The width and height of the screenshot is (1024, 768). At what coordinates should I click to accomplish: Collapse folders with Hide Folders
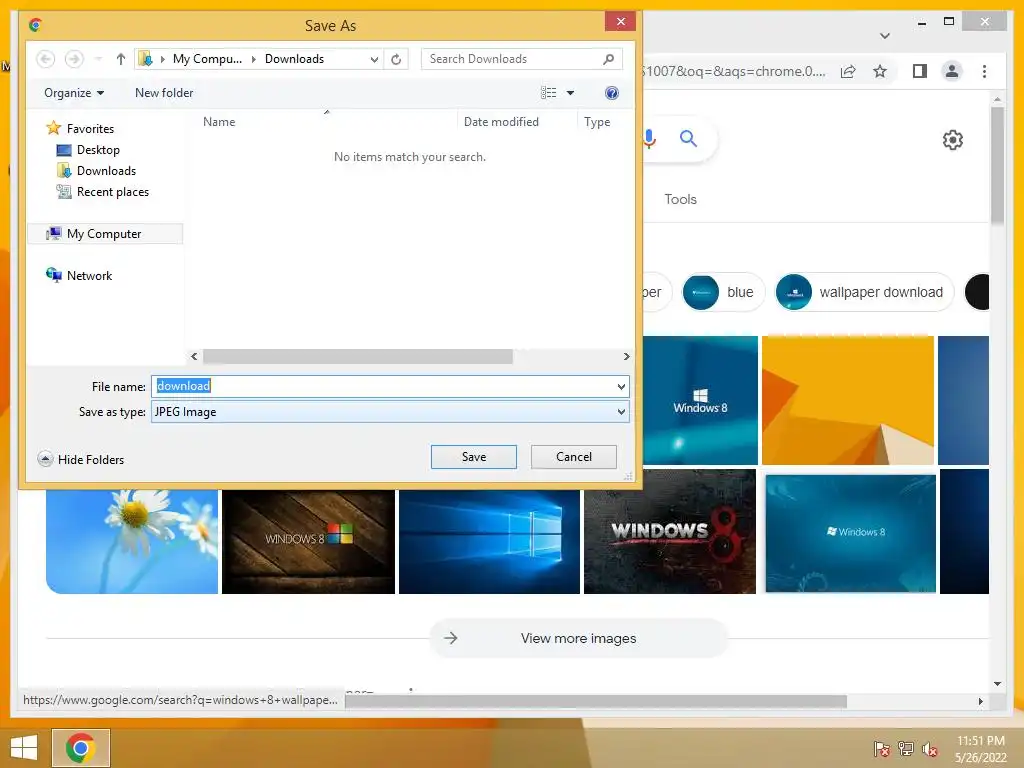81,459
